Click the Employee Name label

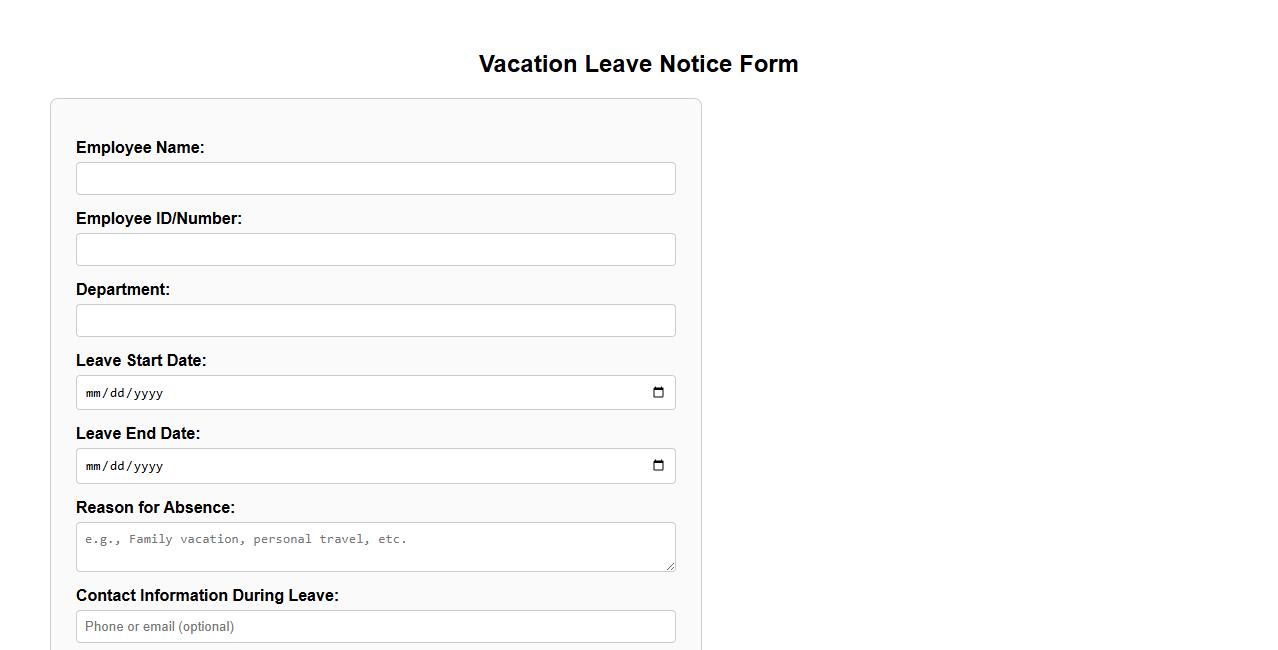point(140,147)
